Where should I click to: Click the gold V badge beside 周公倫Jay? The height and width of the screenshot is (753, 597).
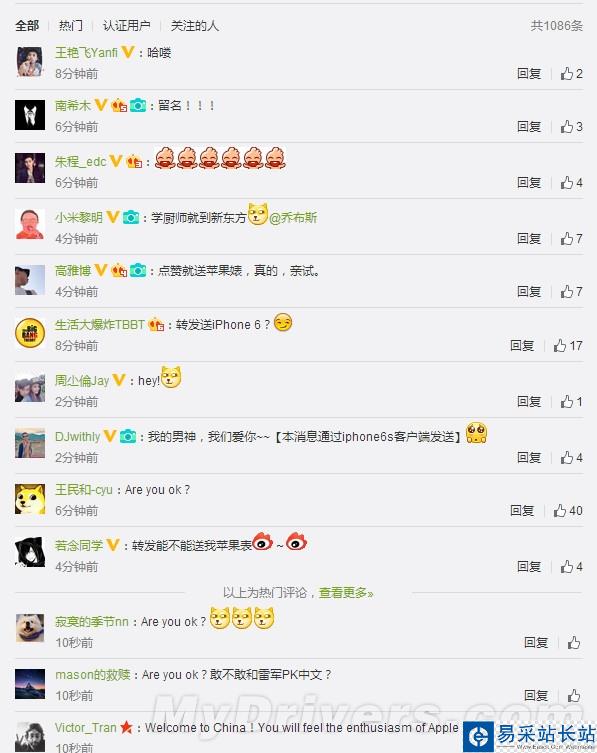(119, 380)
